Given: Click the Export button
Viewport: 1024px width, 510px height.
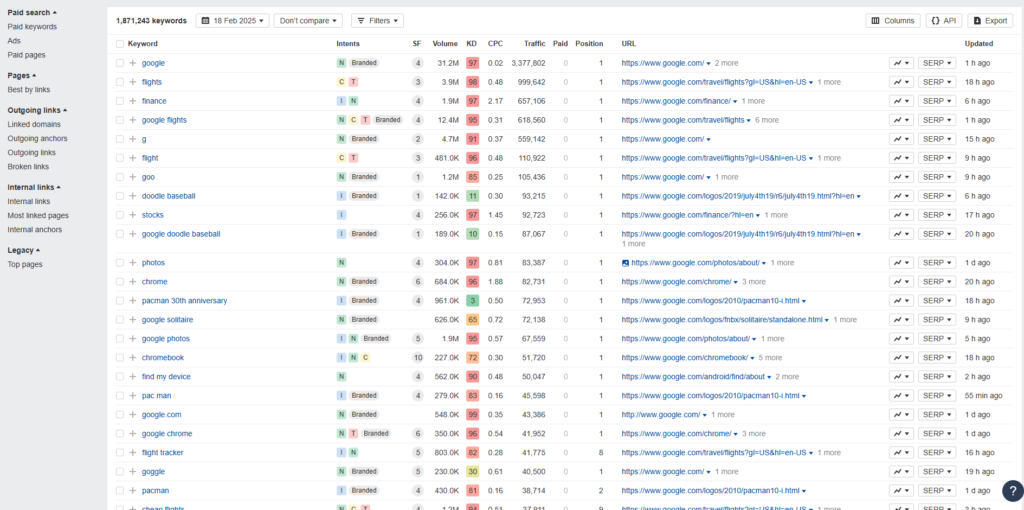Looking at the screenshot, I should [990, 21].
